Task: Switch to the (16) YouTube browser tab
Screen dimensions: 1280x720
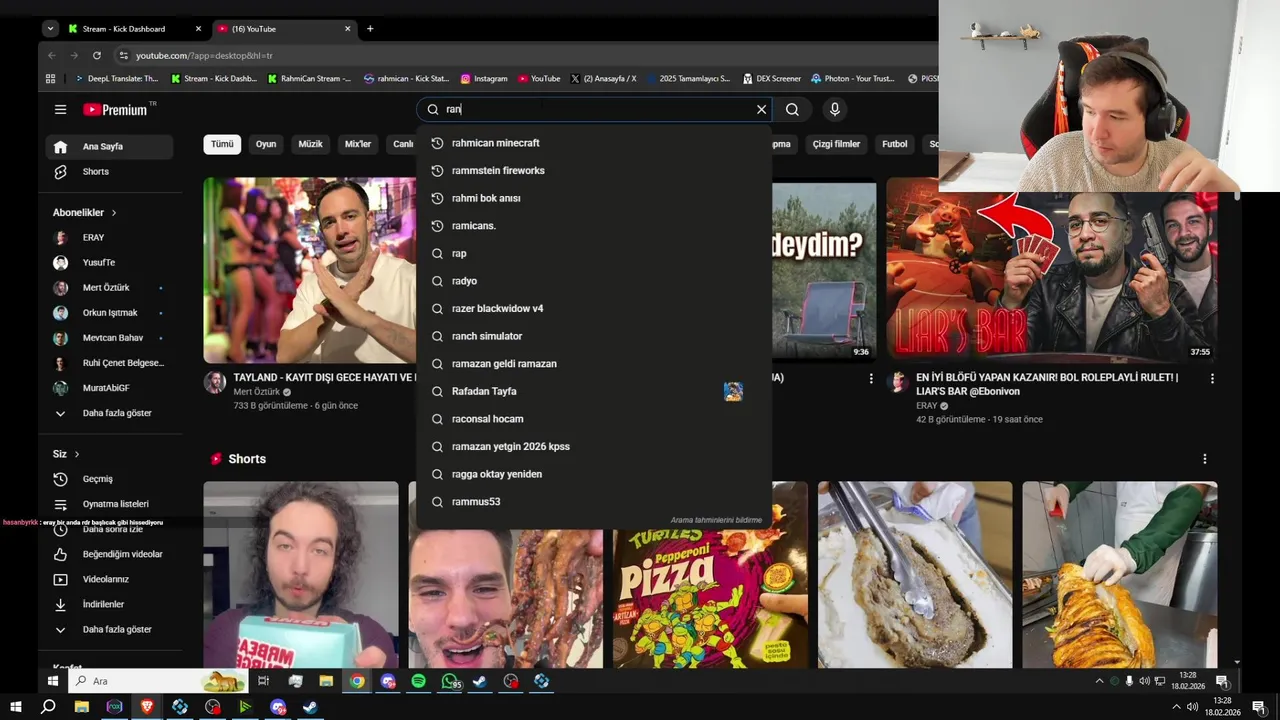Action: (283, 29)
